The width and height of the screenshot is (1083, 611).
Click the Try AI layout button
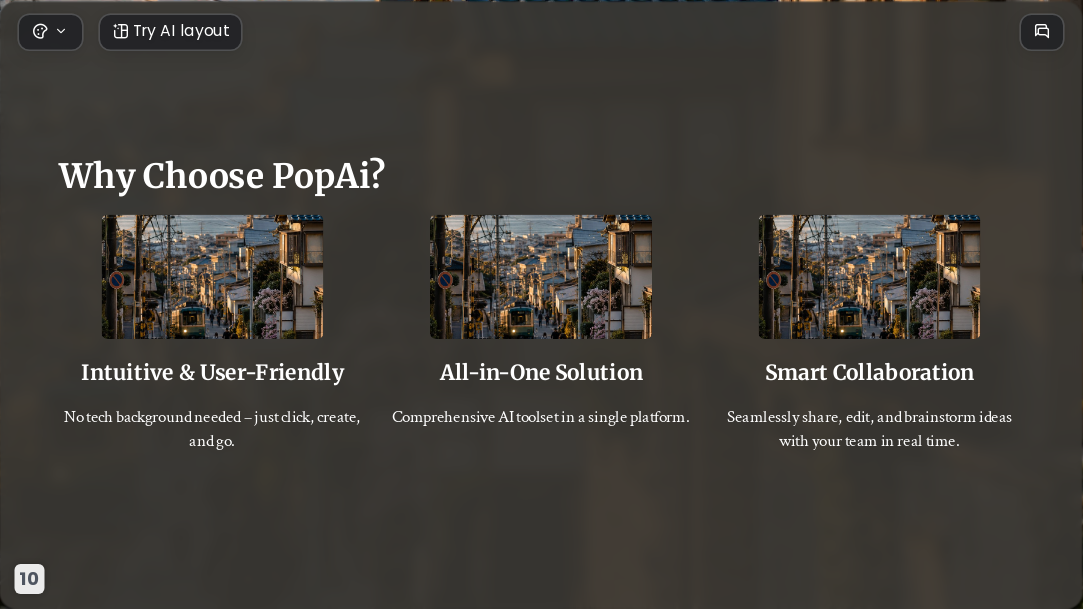[171, 32]
